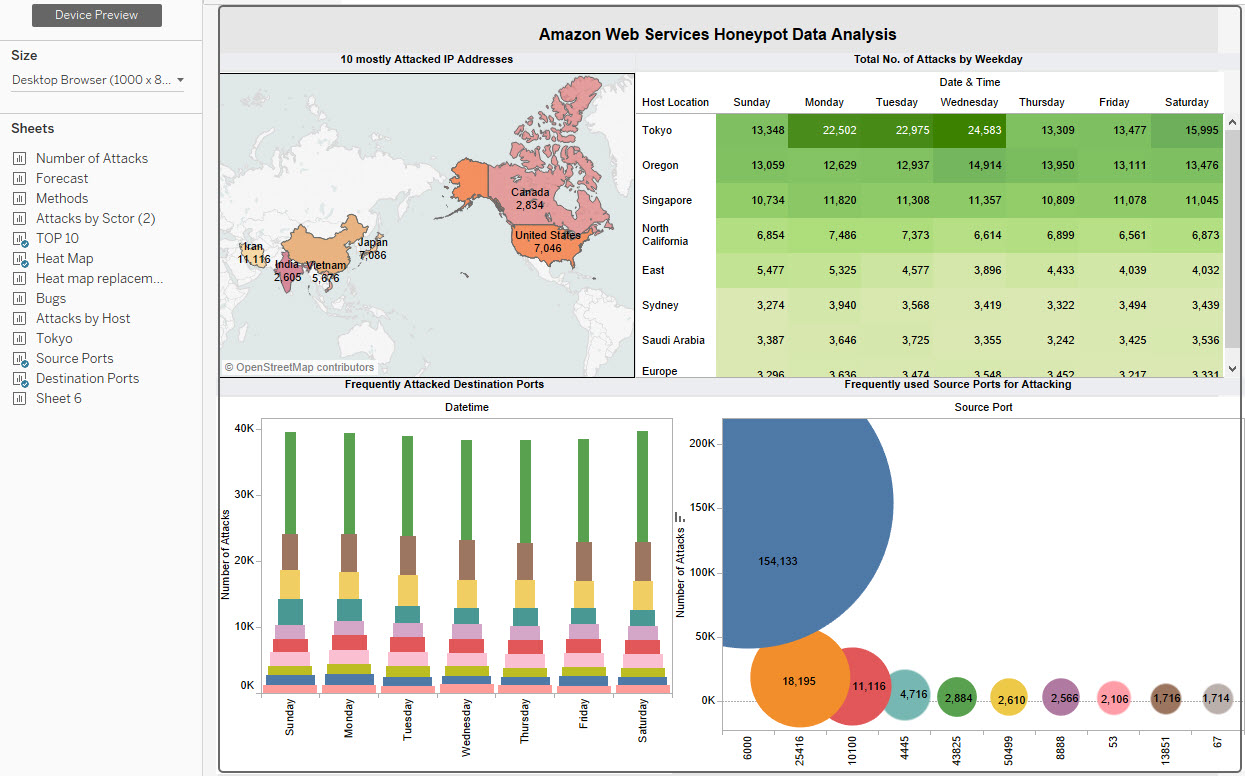Select the 5,477 cell in East row

(752, 270)
